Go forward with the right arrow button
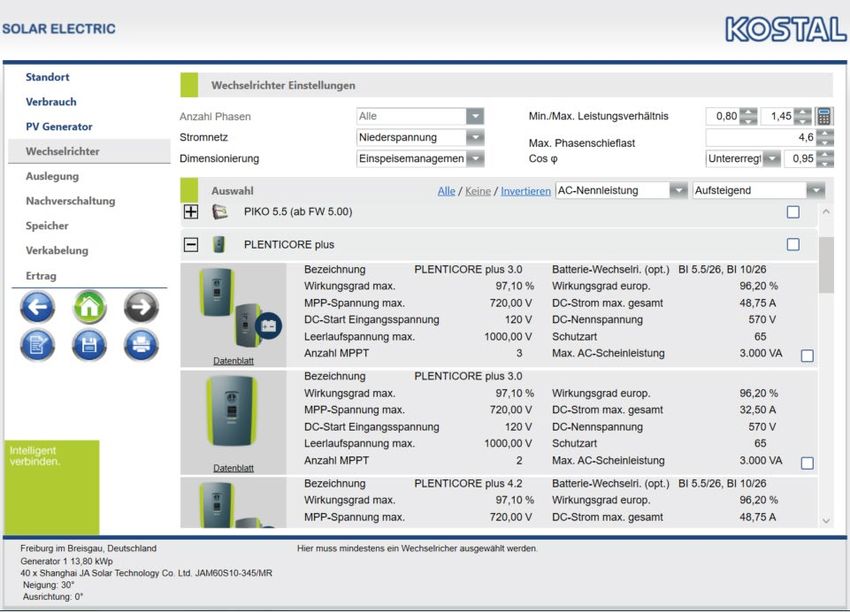850x613 pixels. 141,307
